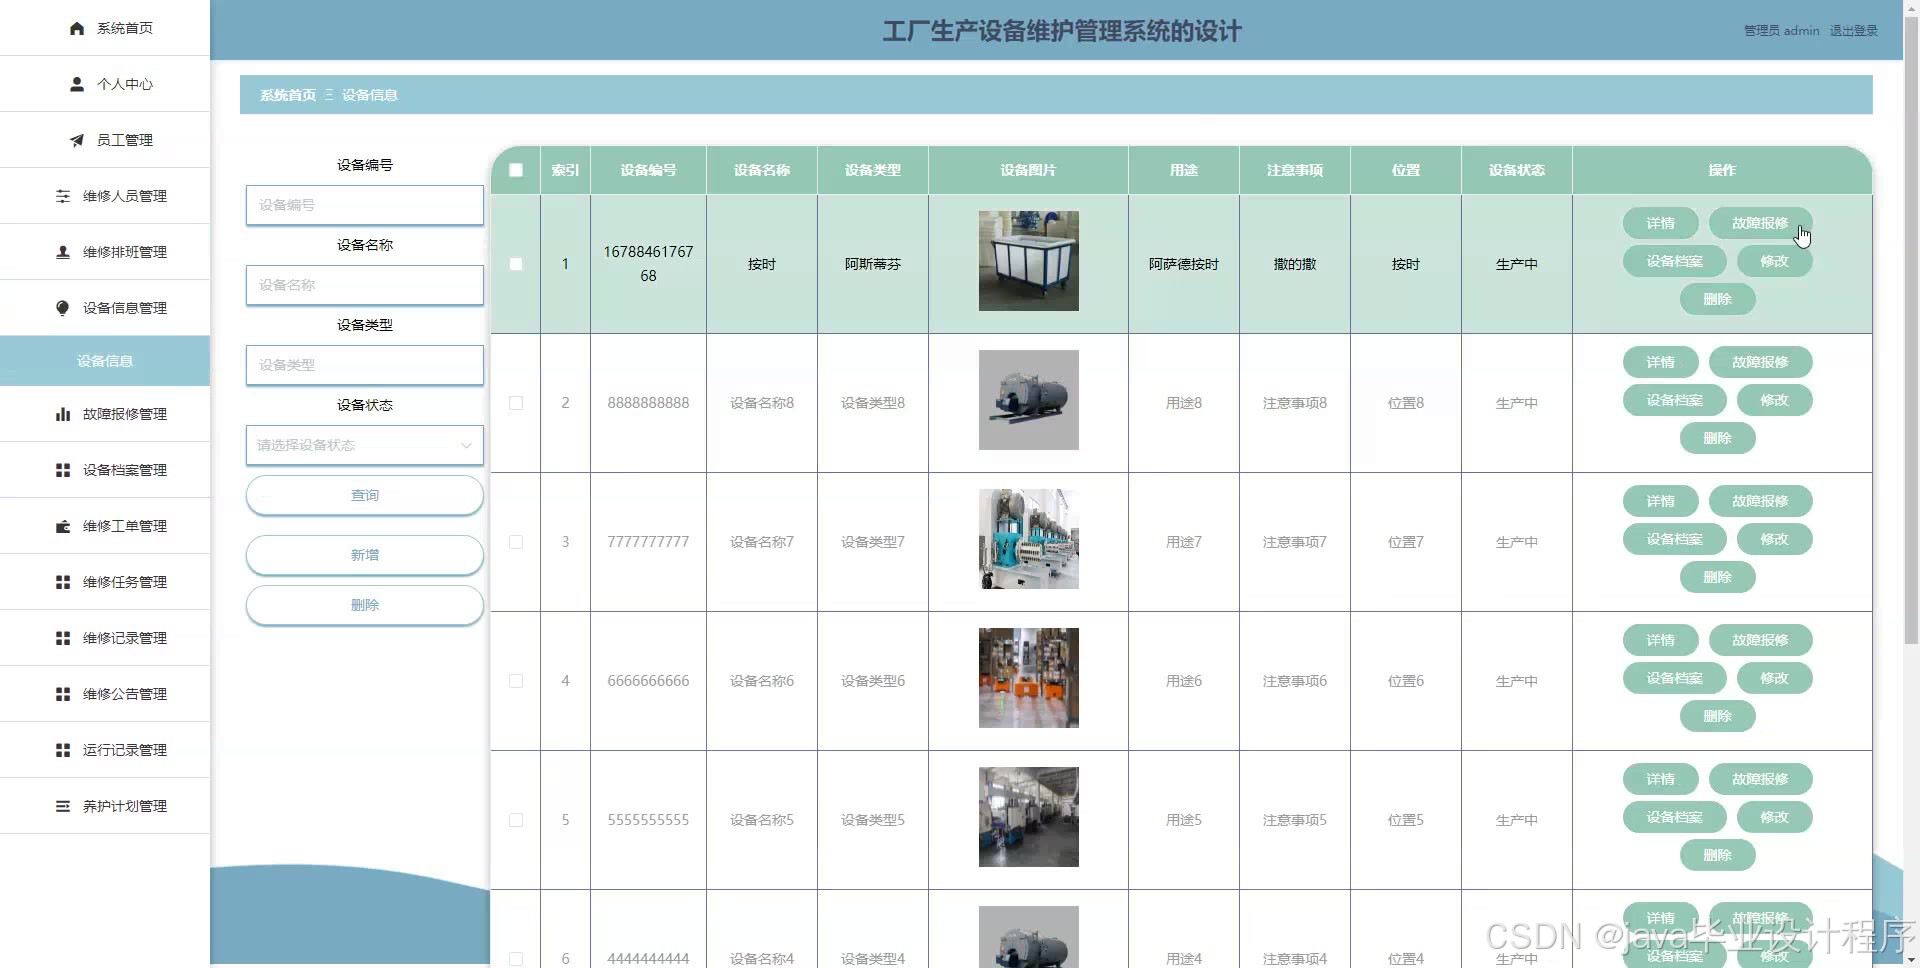Click 设备档案 for row 2 (设备名称8)
1920x968 pixels.
tap(1674, 400)
